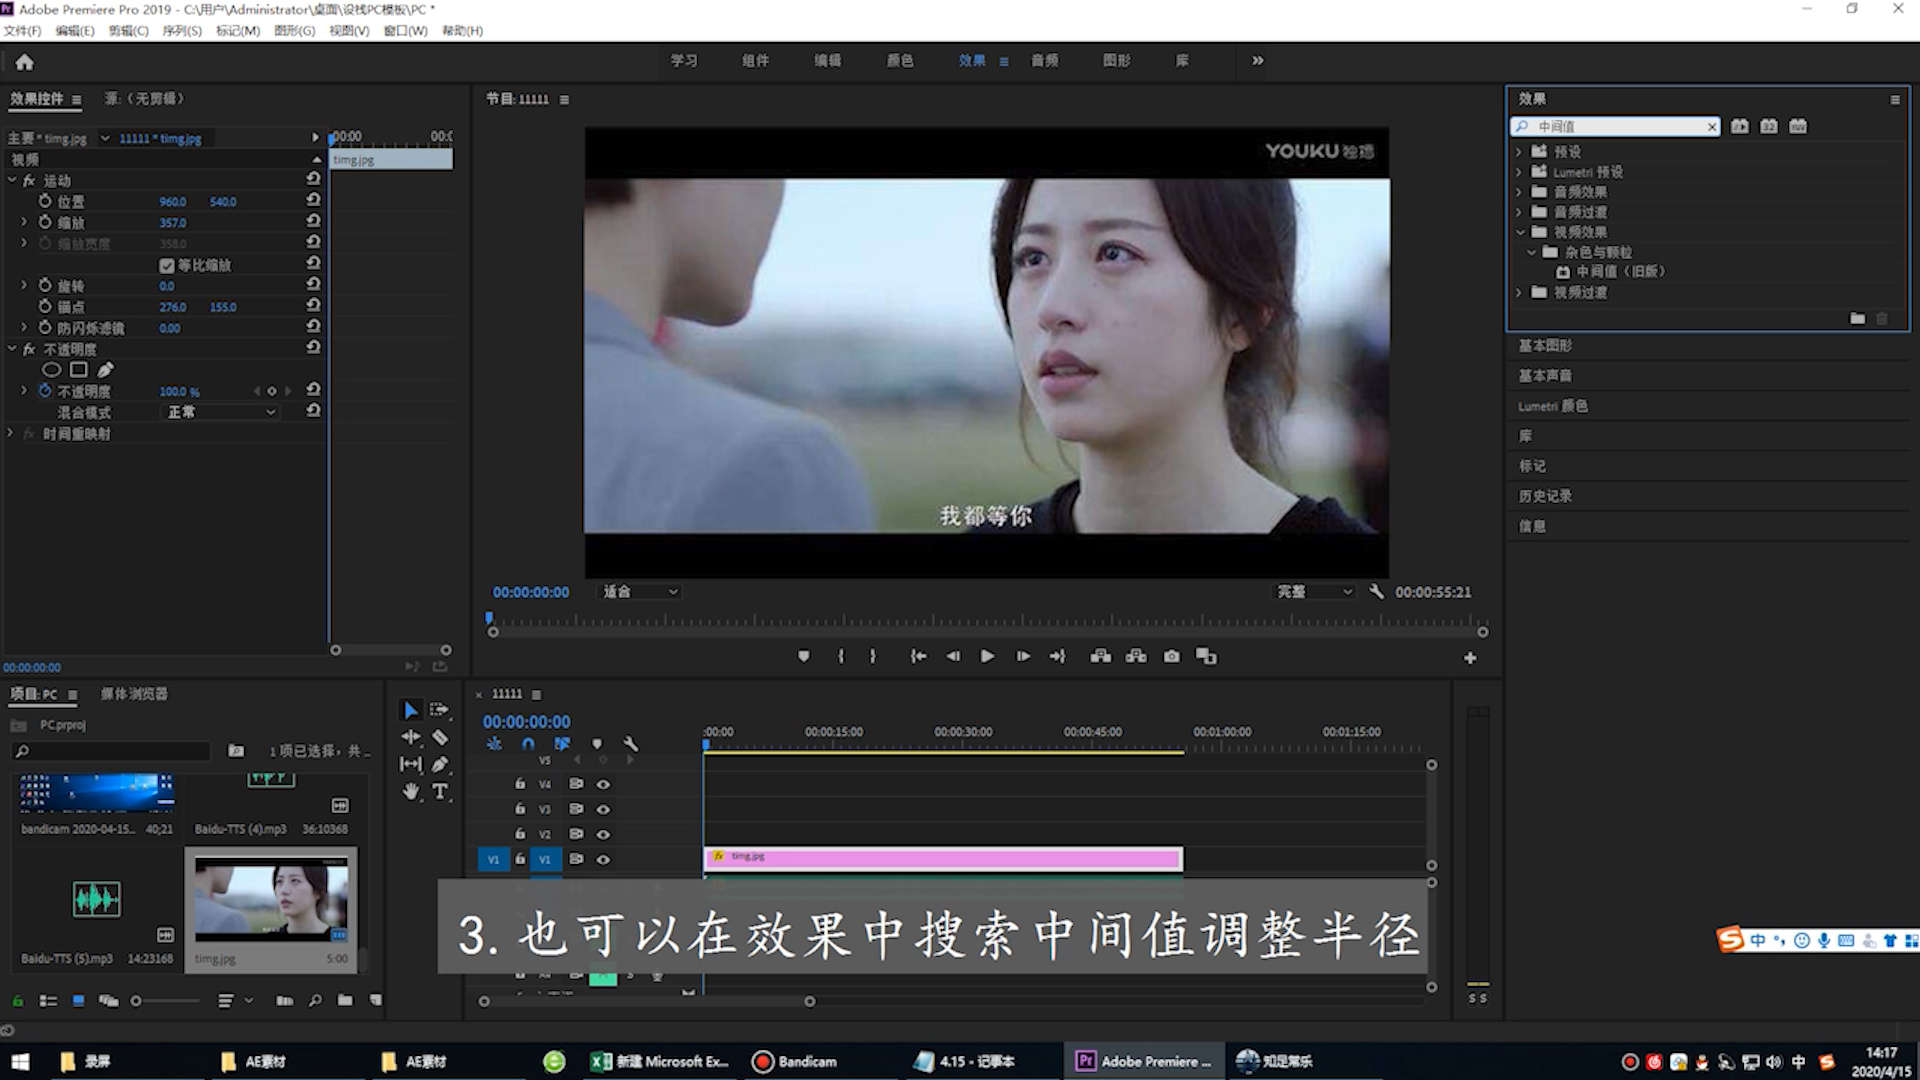Draw an ellipse mask for opacity
The height and width of the screenshot is (1080, 1920).
tap(51, 370)
